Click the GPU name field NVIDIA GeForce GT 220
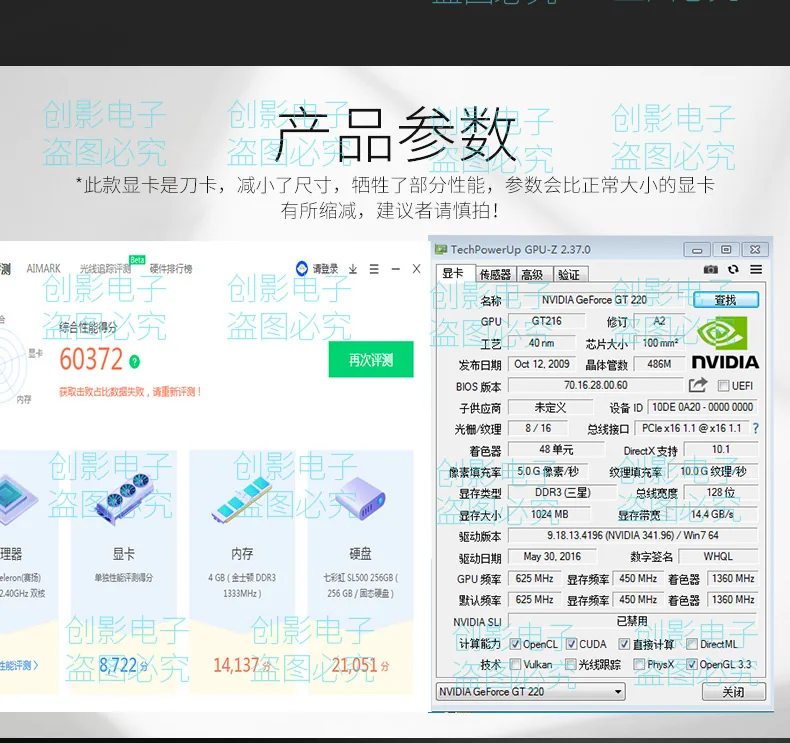Viewport: 790px width, 743px height. point(595,300)
